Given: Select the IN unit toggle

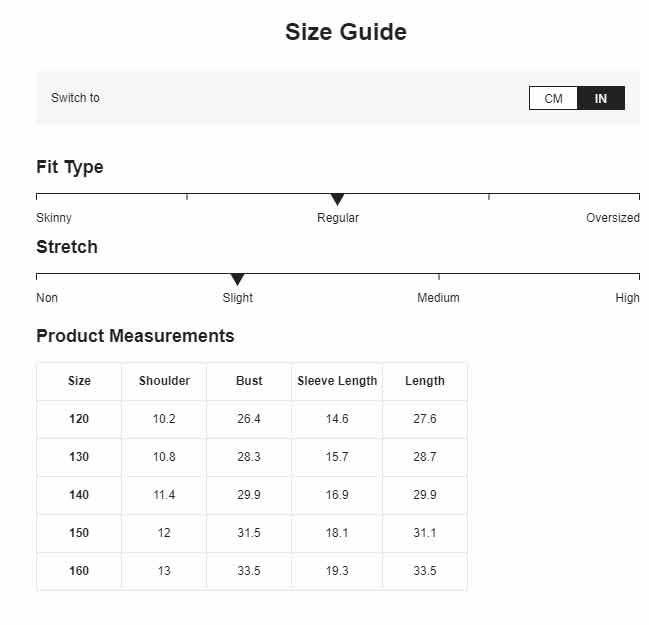Looking at the screenshot, I should (601, 99).
